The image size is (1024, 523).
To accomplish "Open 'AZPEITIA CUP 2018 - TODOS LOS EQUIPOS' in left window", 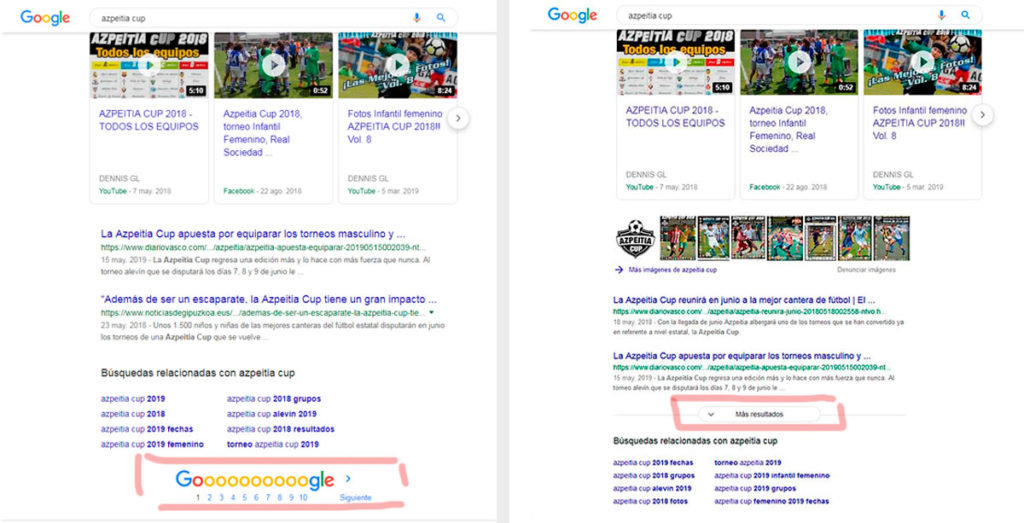I will pos(149,120).
